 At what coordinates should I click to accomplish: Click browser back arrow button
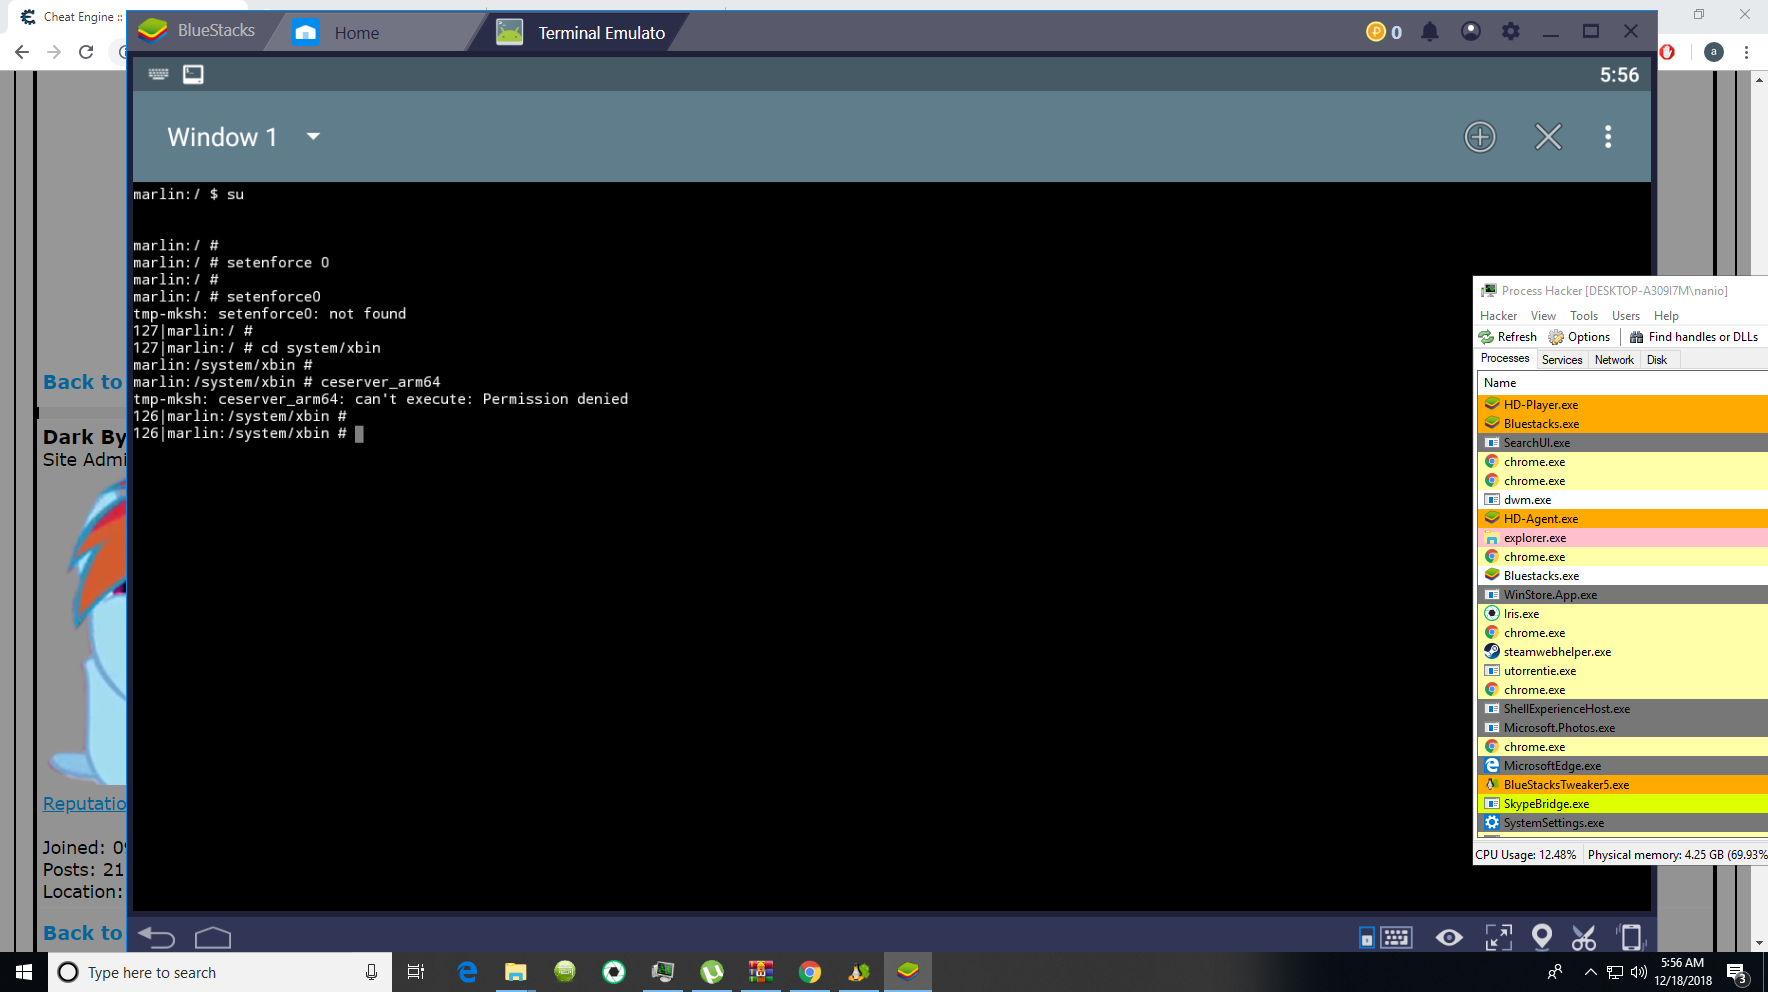[22, 52]
